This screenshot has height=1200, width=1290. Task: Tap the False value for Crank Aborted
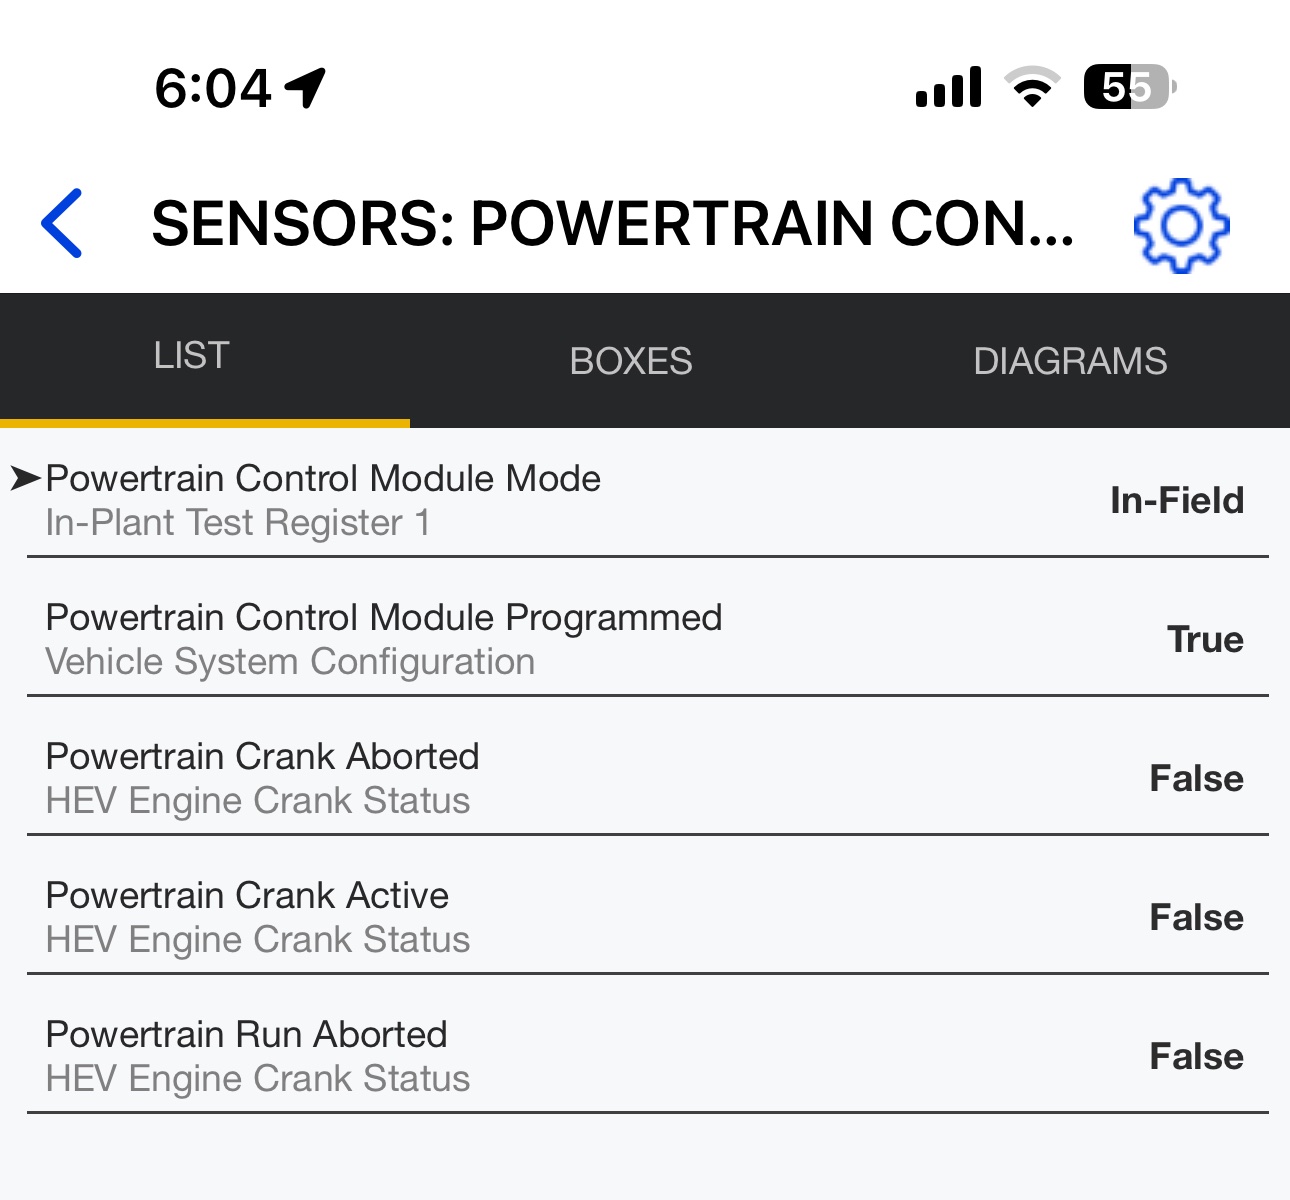[1196, 778]
